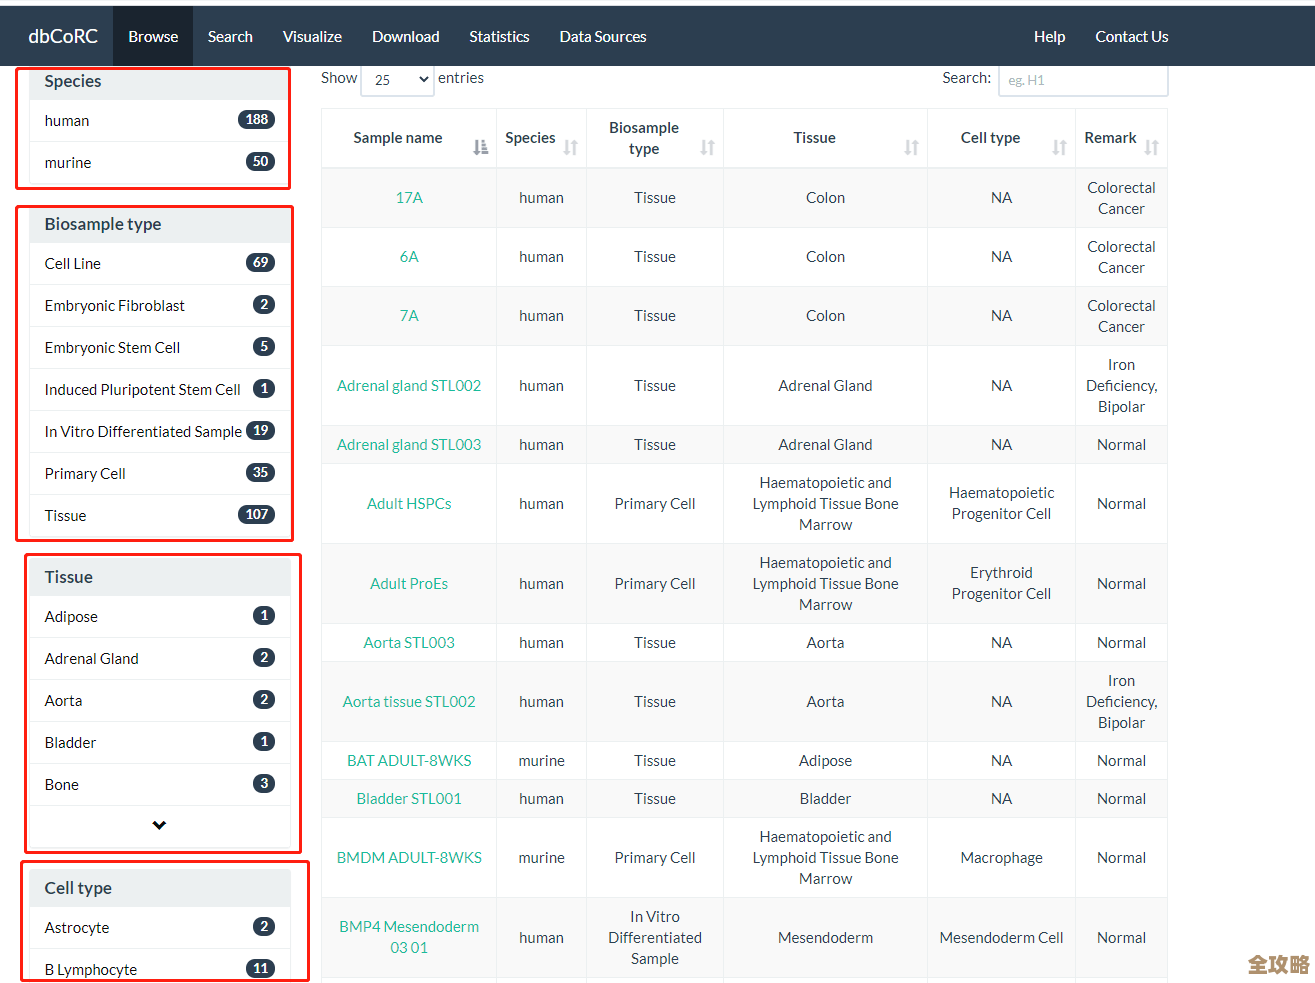Viewport: 1315px width, 983px height.
Task: Open Data Sources in navigation bar
Action: [603, 37]
